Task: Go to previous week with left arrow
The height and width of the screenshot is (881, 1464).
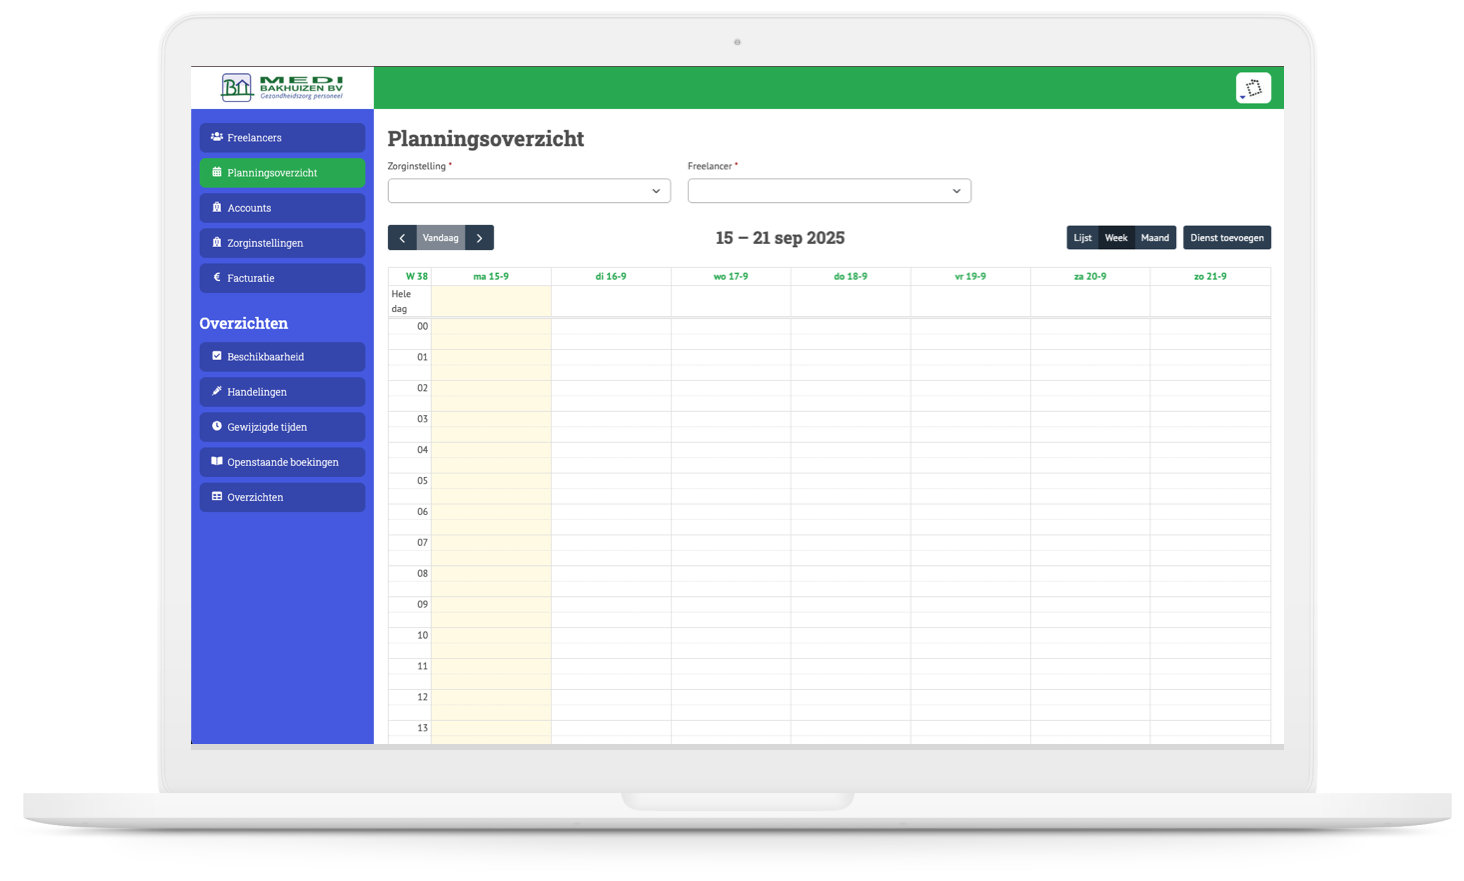Action: pos(402,238)
